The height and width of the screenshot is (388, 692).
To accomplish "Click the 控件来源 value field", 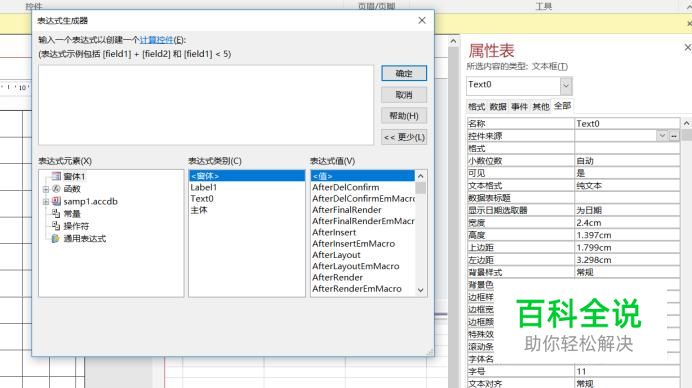I will (x=615, y=136).
